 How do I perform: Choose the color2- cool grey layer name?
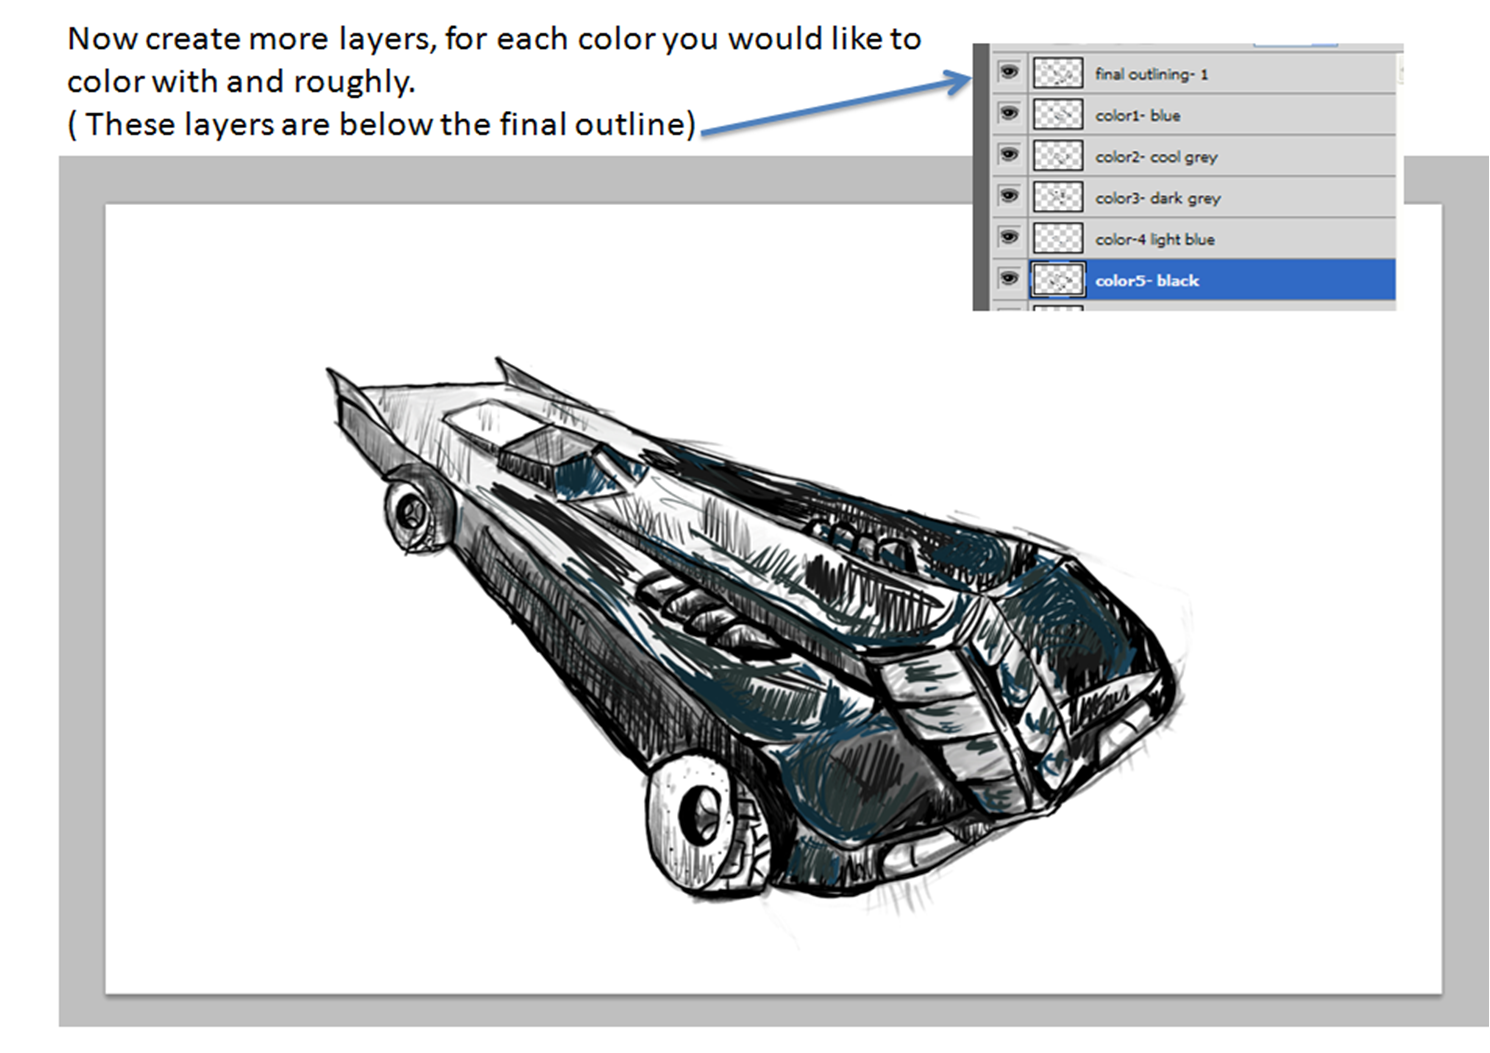(1156, 157)
